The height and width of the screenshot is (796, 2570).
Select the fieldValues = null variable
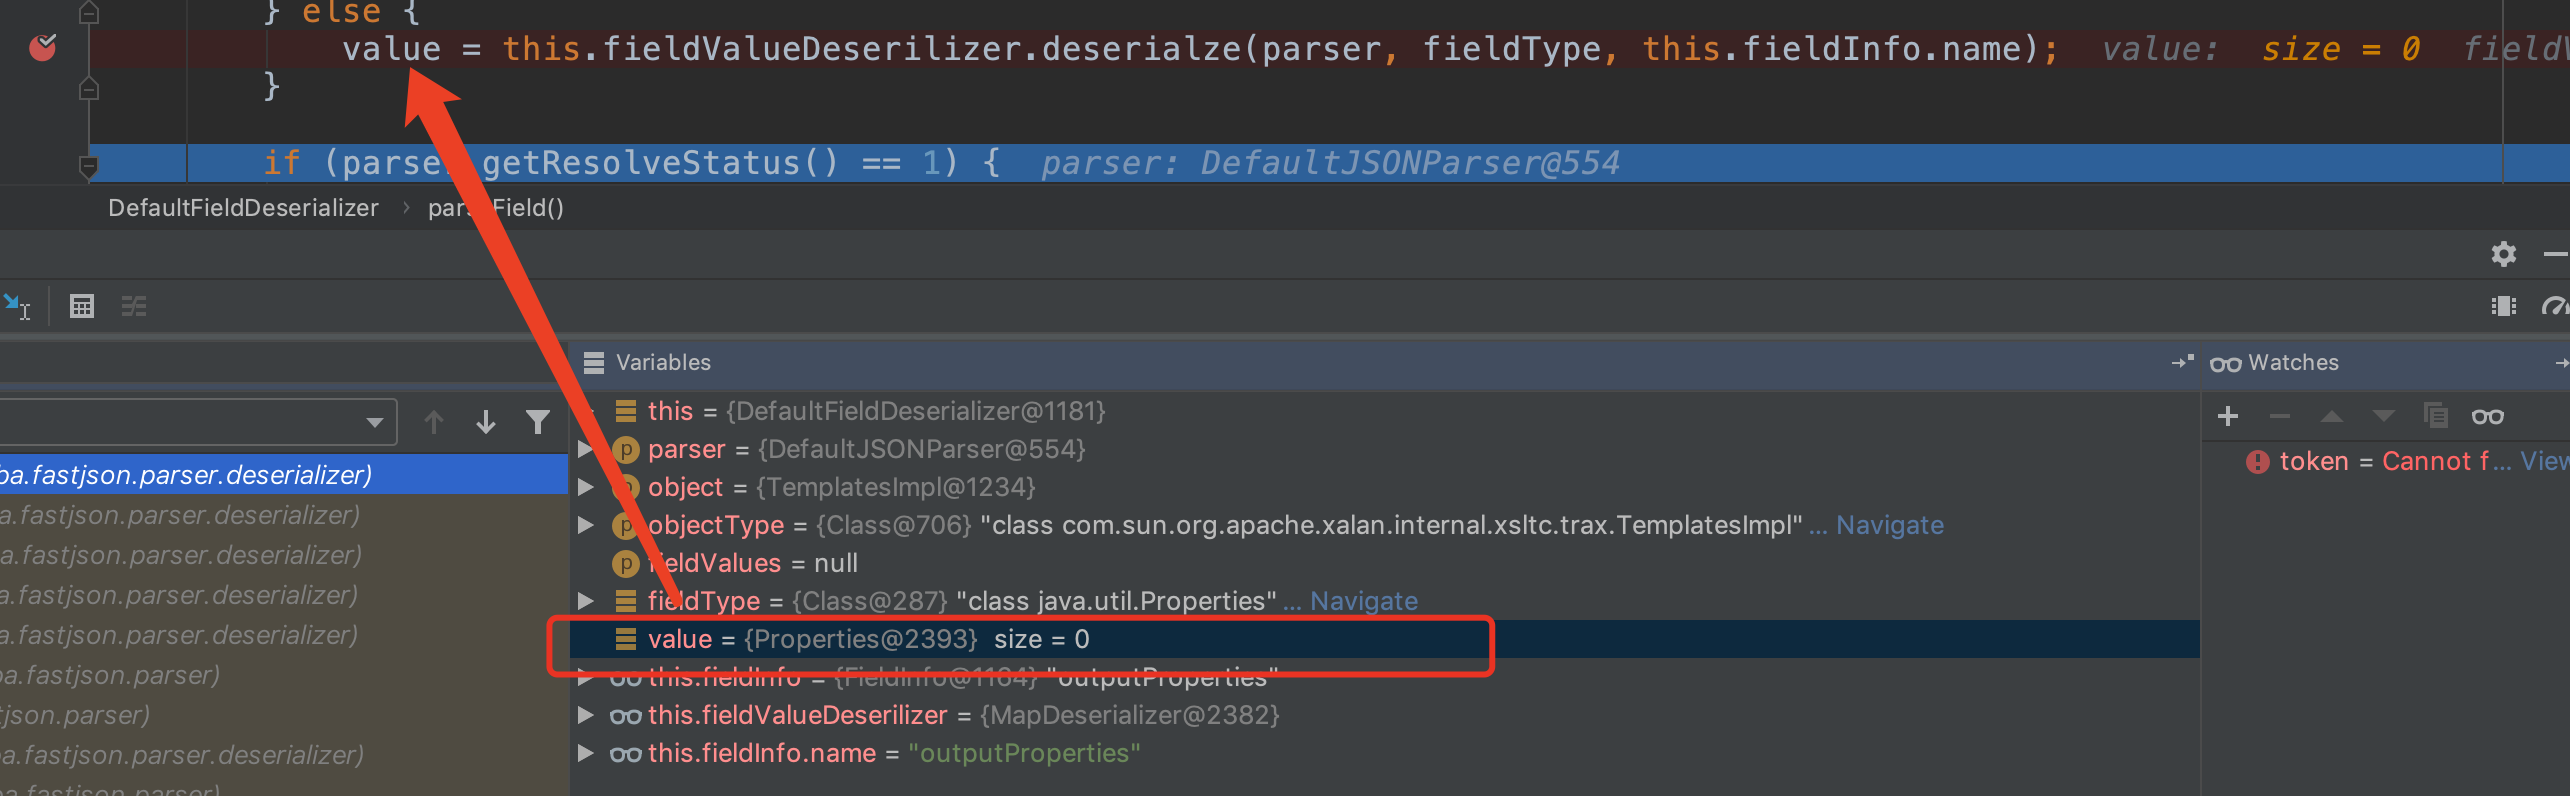coord(752,563)
